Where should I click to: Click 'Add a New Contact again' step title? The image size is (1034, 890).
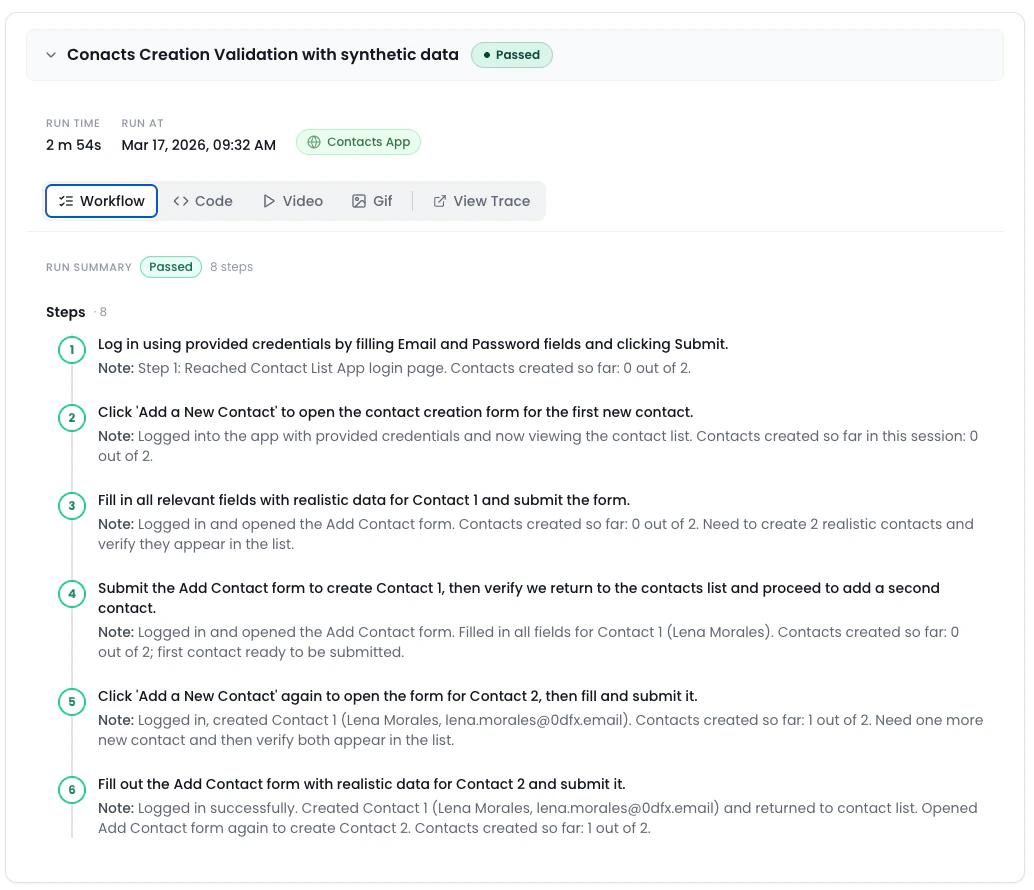point(398,696)
